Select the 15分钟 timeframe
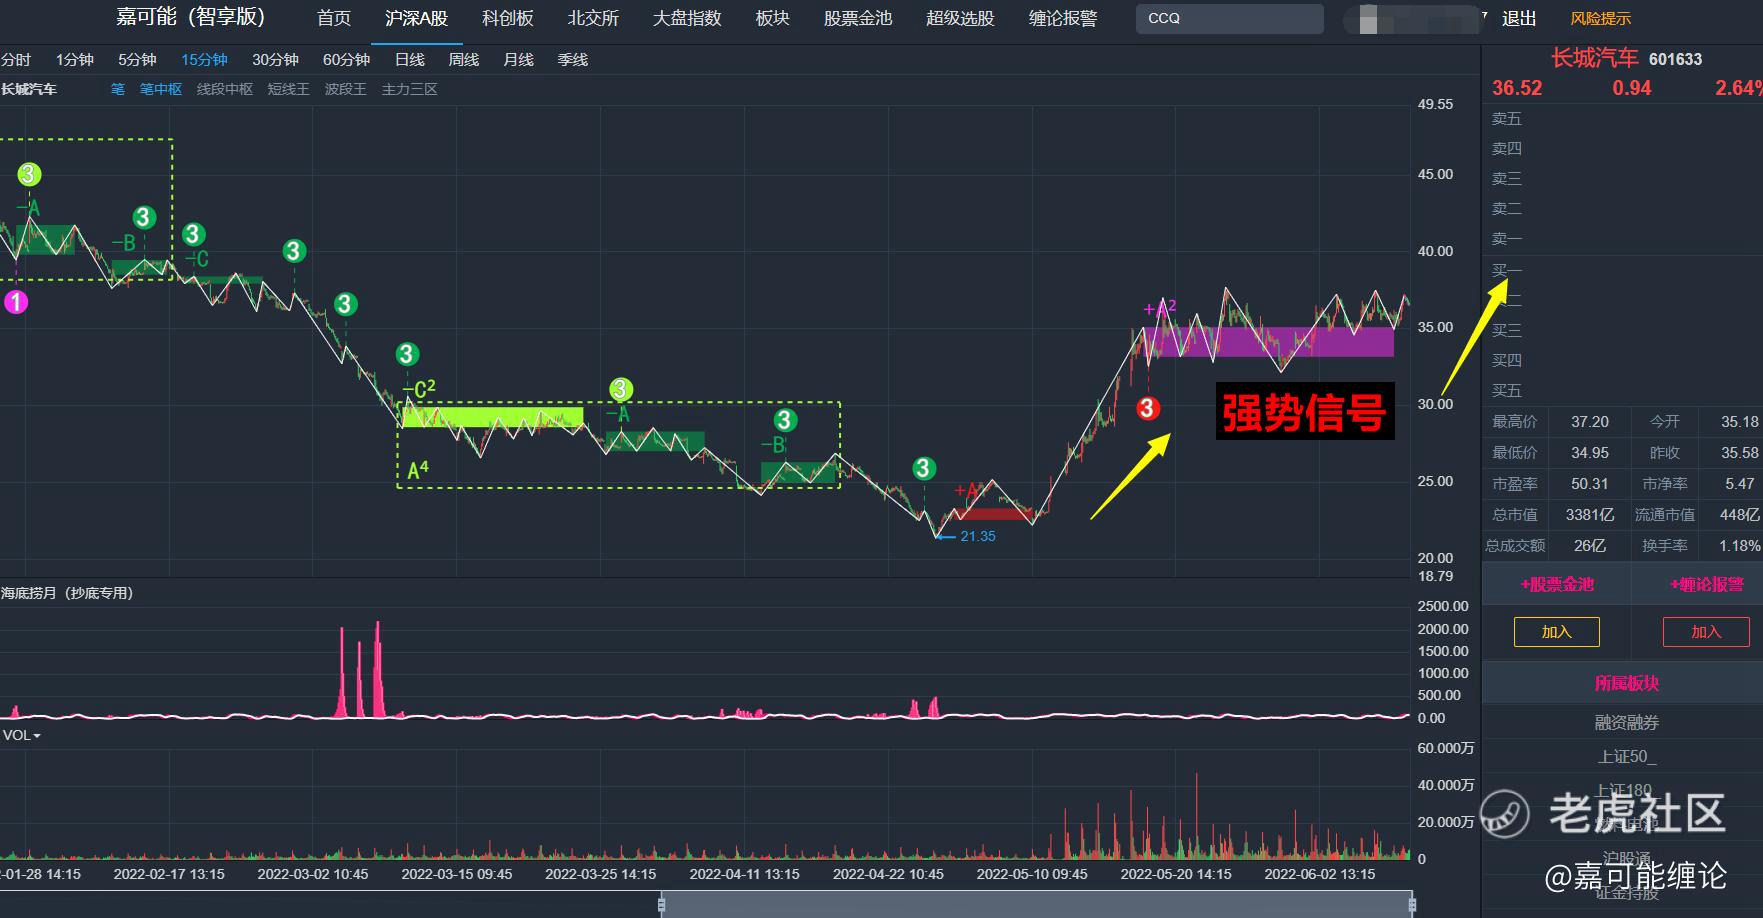1763x918 pixels. [204, 60]
